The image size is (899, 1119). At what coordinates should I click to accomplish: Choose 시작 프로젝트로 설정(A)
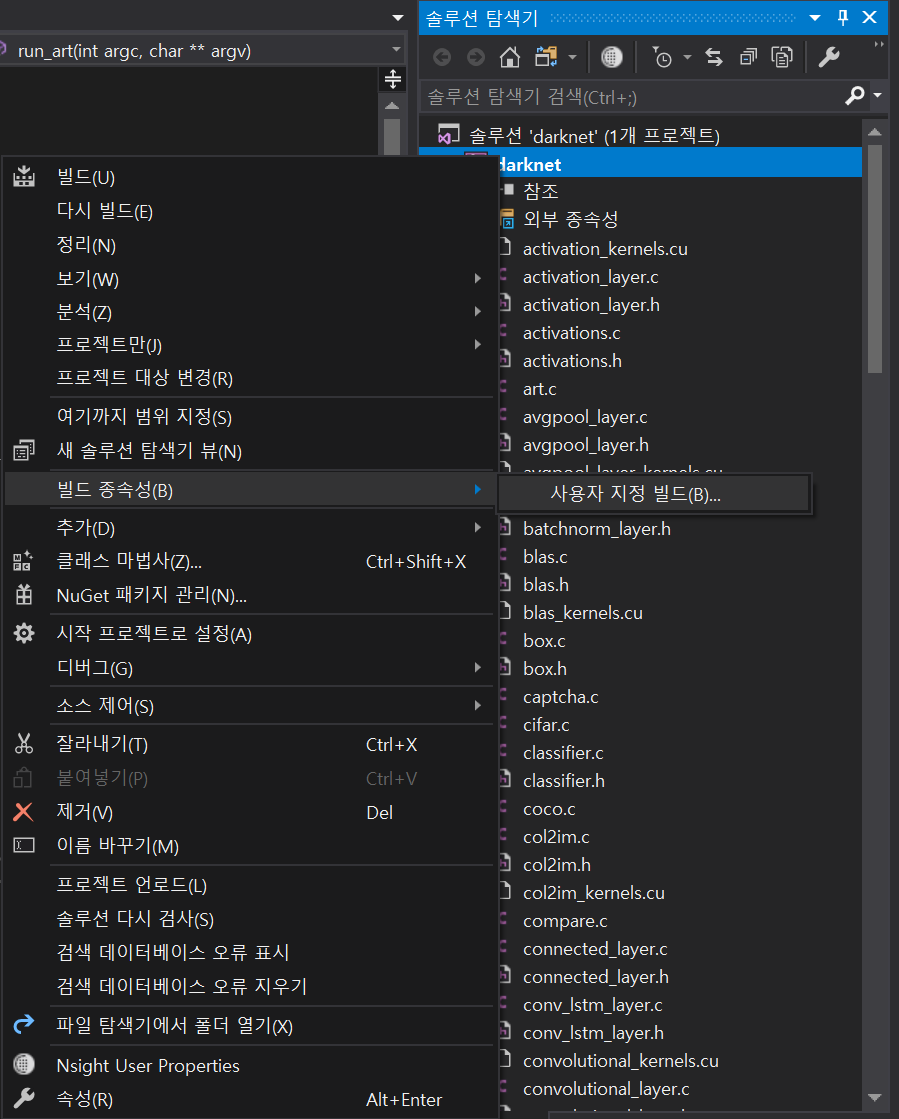(250, 634)
